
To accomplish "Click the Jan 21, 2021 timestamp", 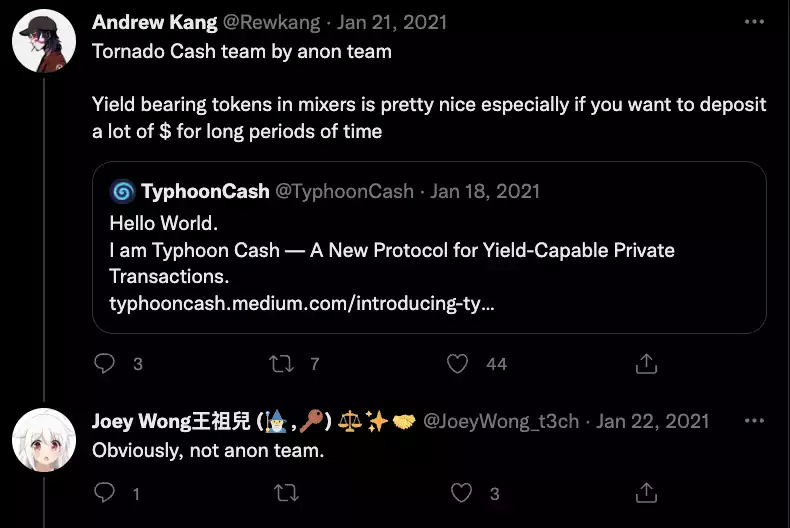I will point(392,22).
